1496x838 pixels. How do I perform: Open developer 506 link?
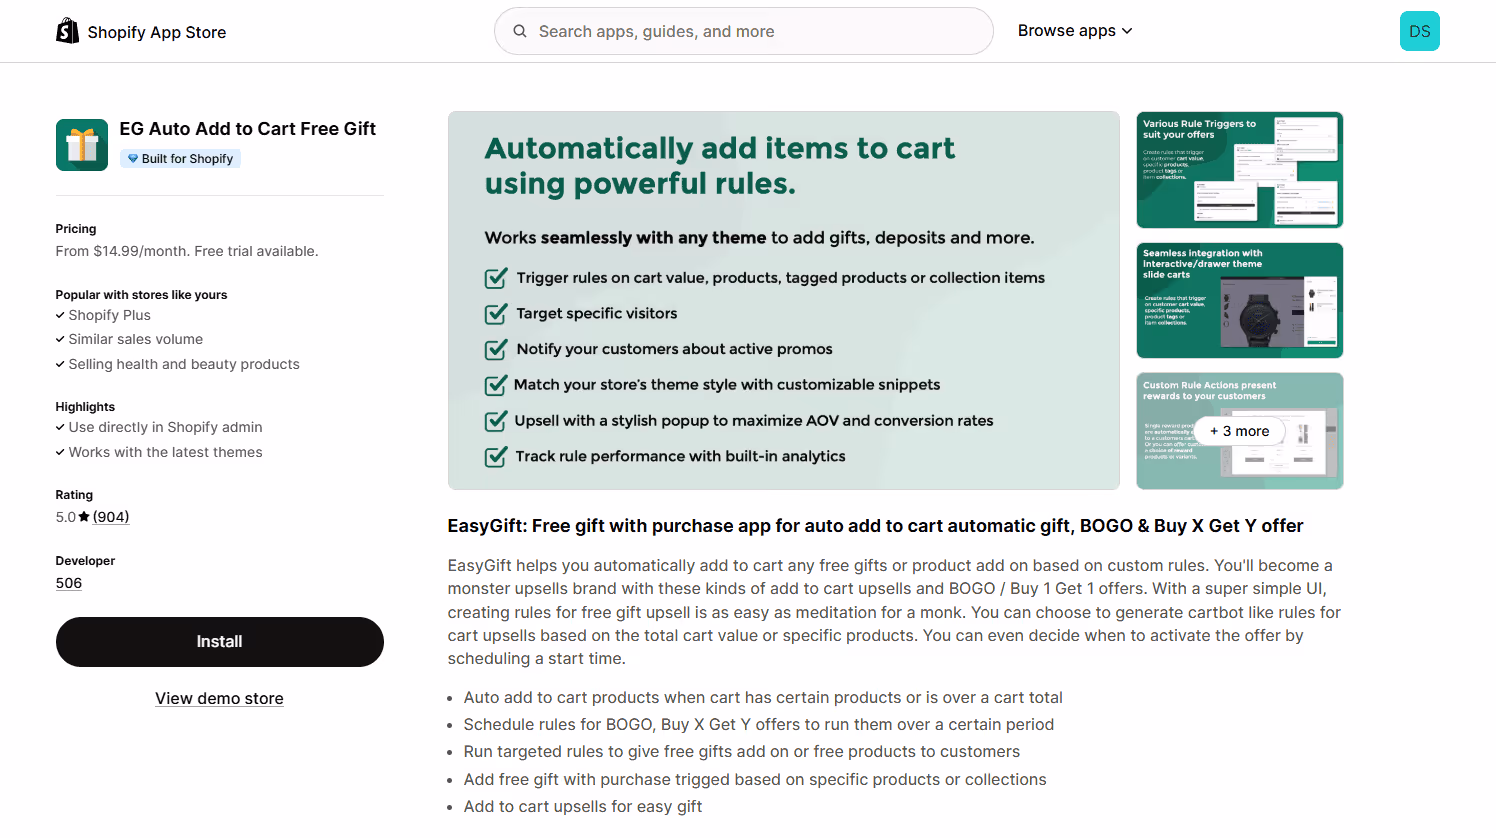tap(69, 583)
